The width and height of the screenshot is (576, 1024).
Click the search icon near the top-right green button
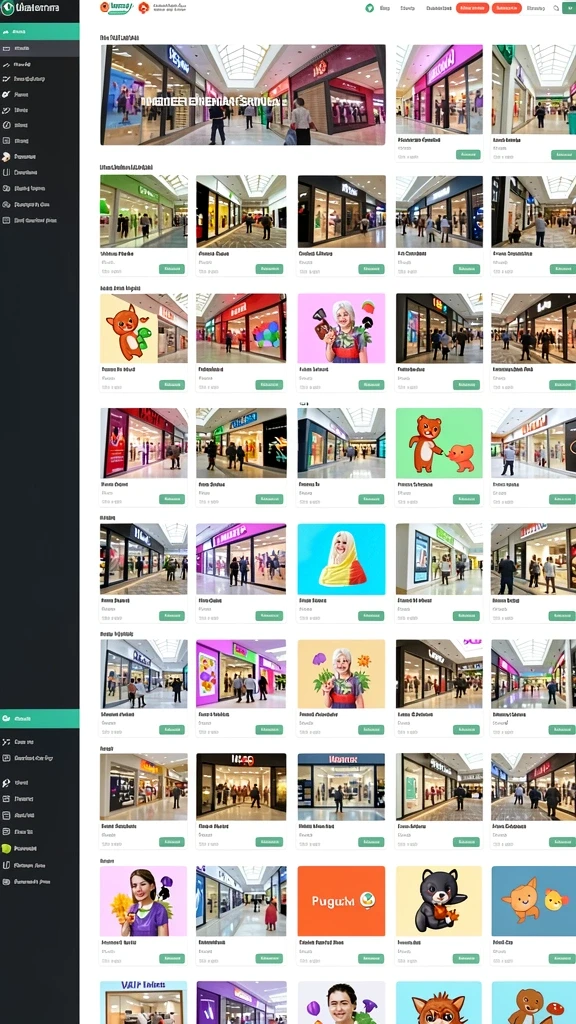point(556,8)
